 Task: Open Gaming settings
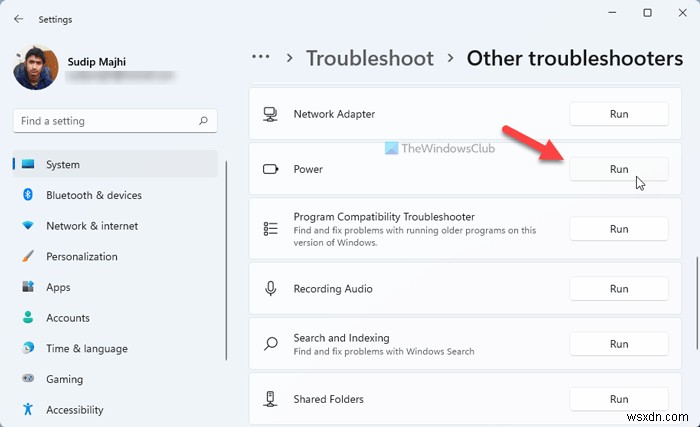click(x=66, y=379)
